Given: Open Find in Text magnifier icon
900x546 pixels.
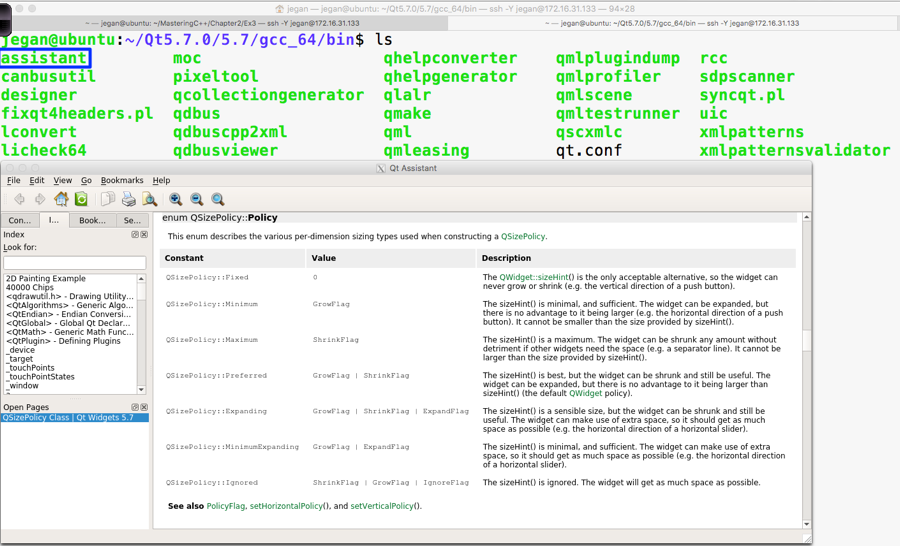Looking at the screenshot, I should 149,199.
